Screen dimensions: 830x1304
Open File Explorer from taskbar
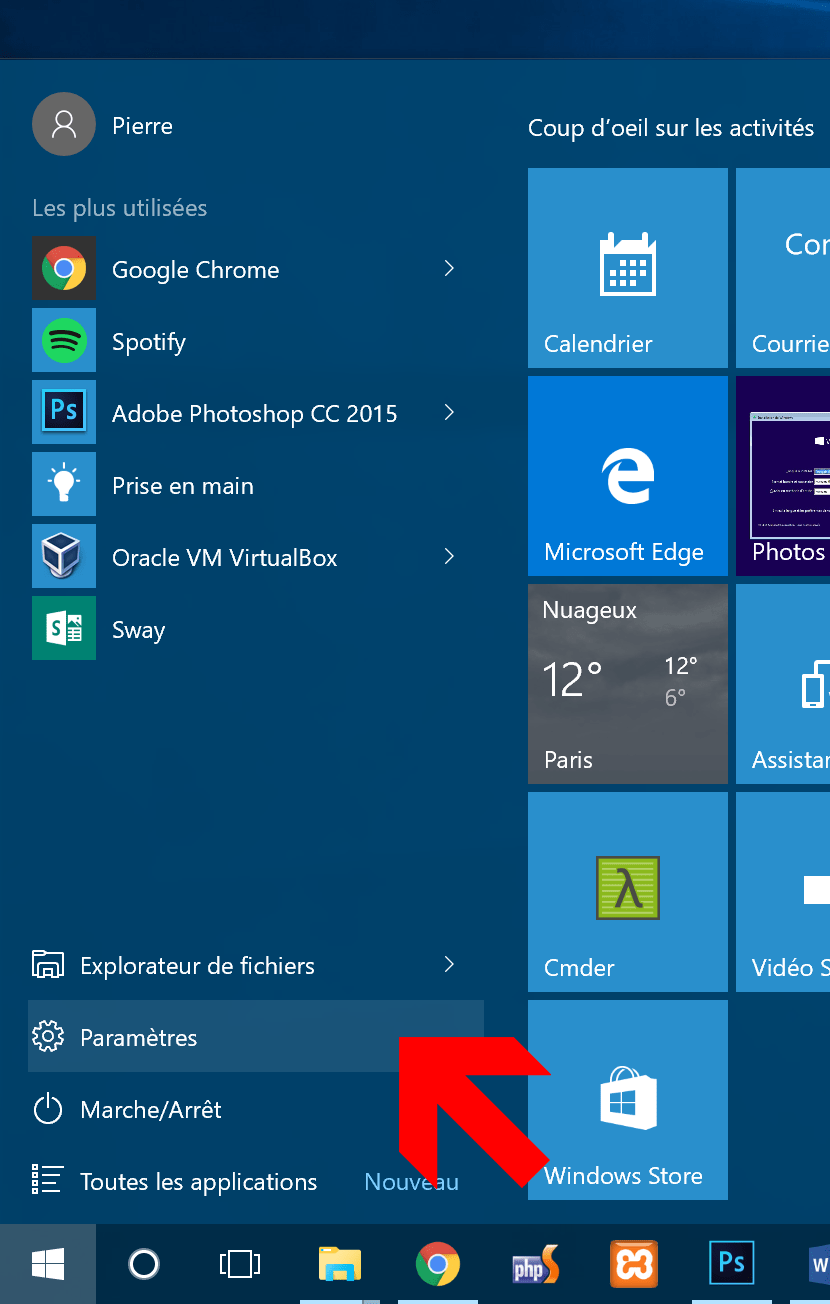coord(340,1264)
